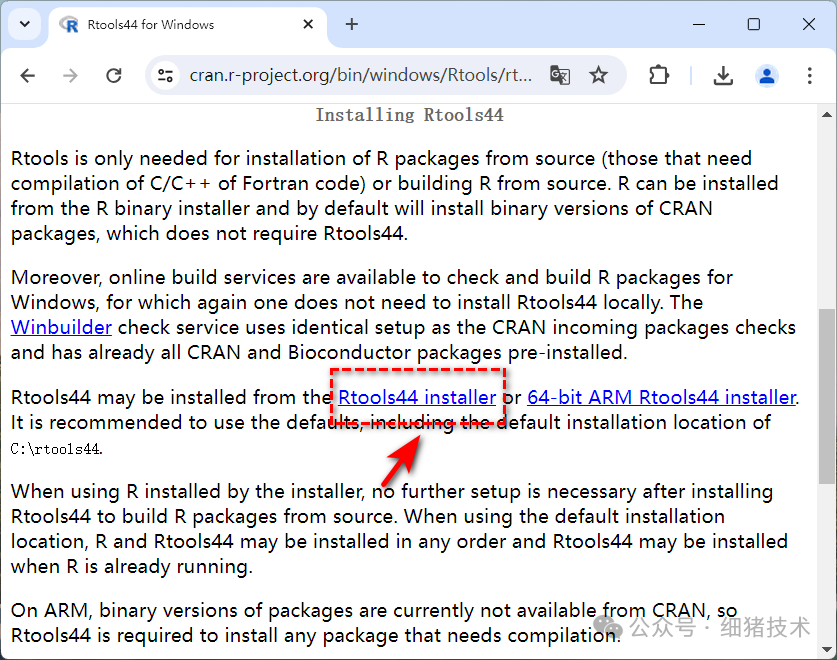This screenshot has height=660, width=837.
Task: View site information icon in the address bar
Action: (165, 75)
